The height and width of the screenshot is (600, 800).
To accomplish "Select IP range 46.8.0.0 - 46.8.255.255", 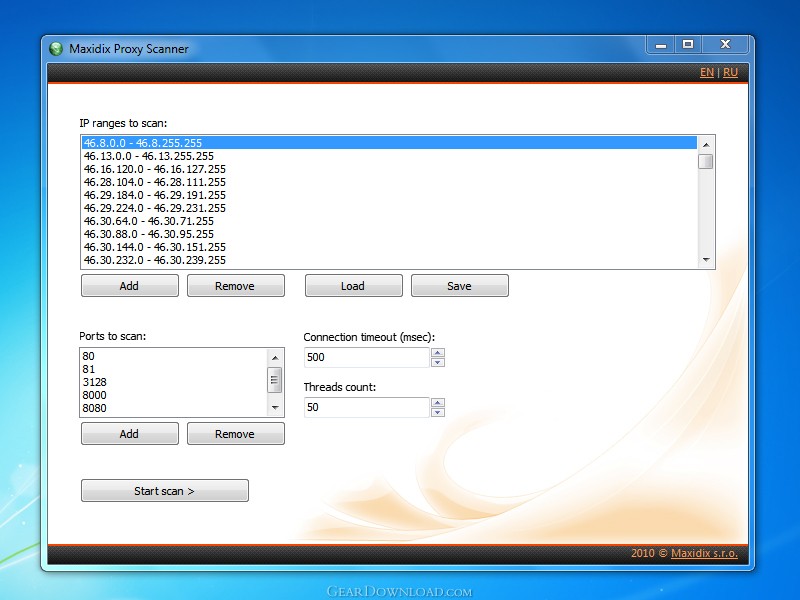I will coord(389,143).
